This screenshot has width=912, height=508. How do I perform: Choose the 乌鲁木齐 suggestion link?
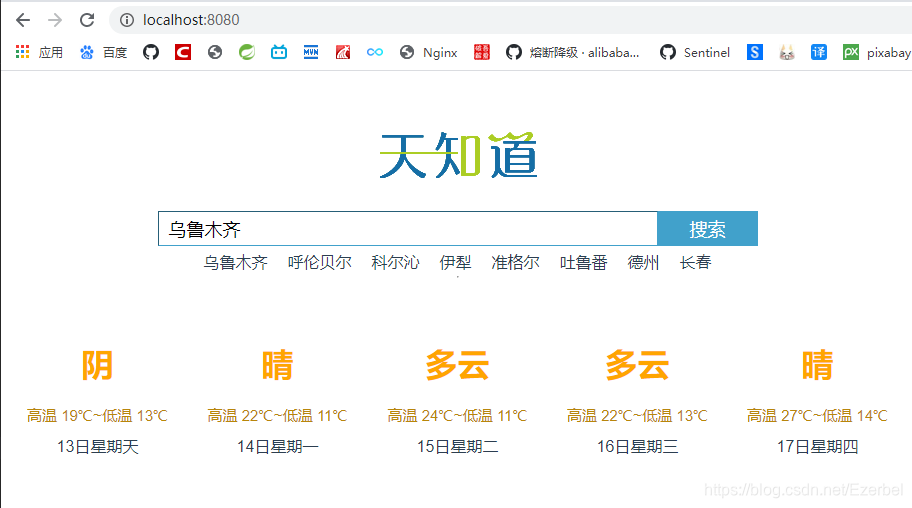click(x=236, y=262)
